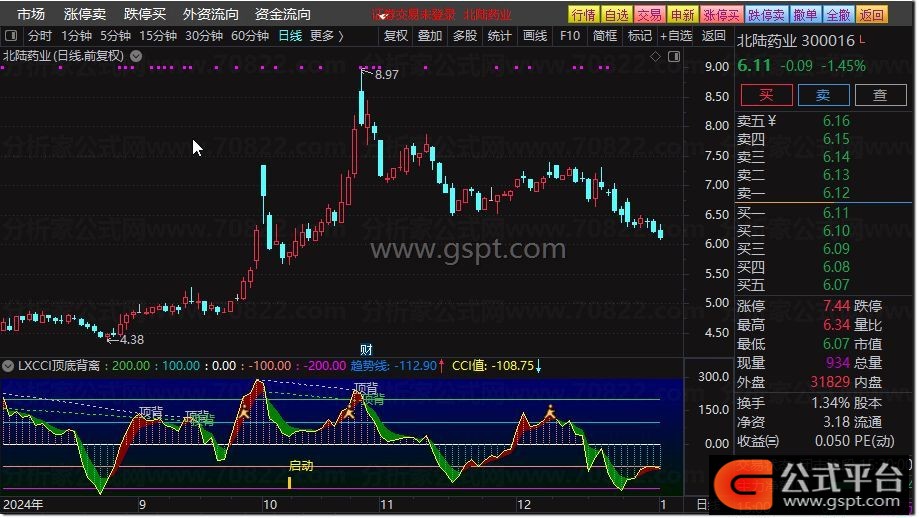This screenshot has width=919, height=518.
Task: Switch to 60分钟 timeframe
Action: [250, 36]
